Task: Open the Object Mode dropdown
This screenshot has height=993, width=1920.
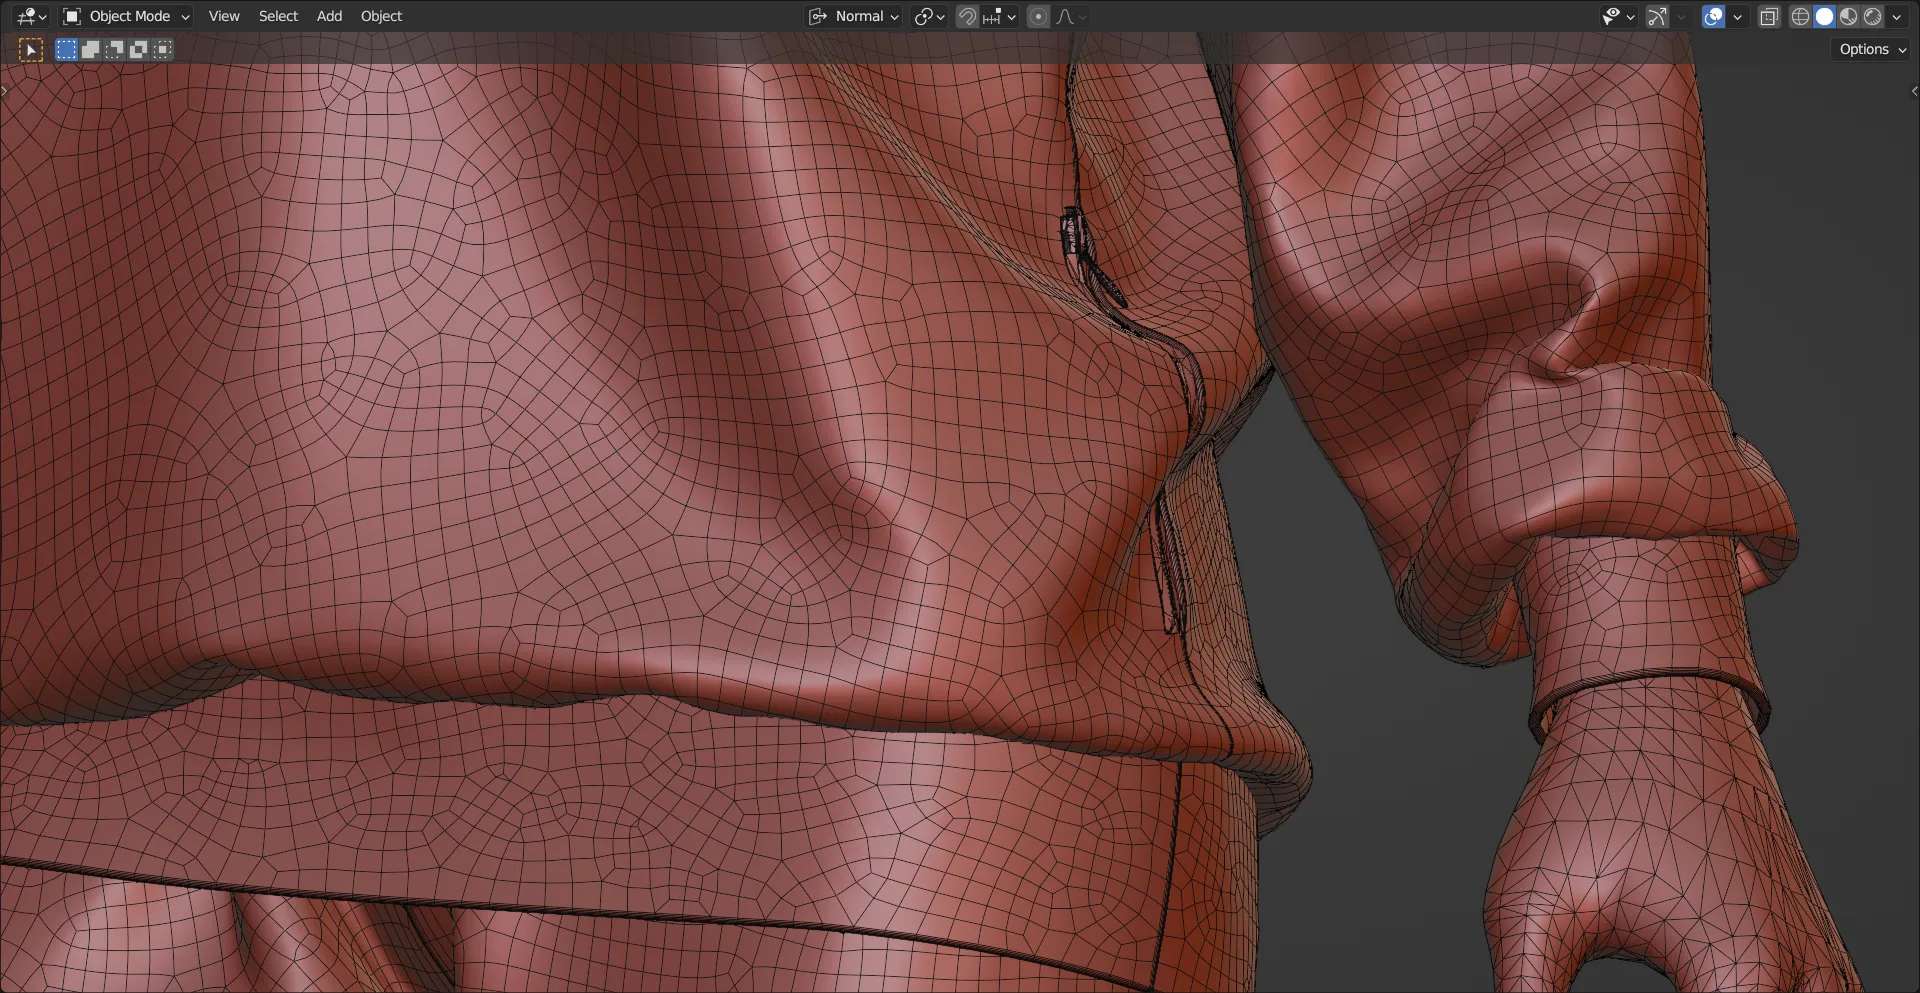Action: click(126, 16)
